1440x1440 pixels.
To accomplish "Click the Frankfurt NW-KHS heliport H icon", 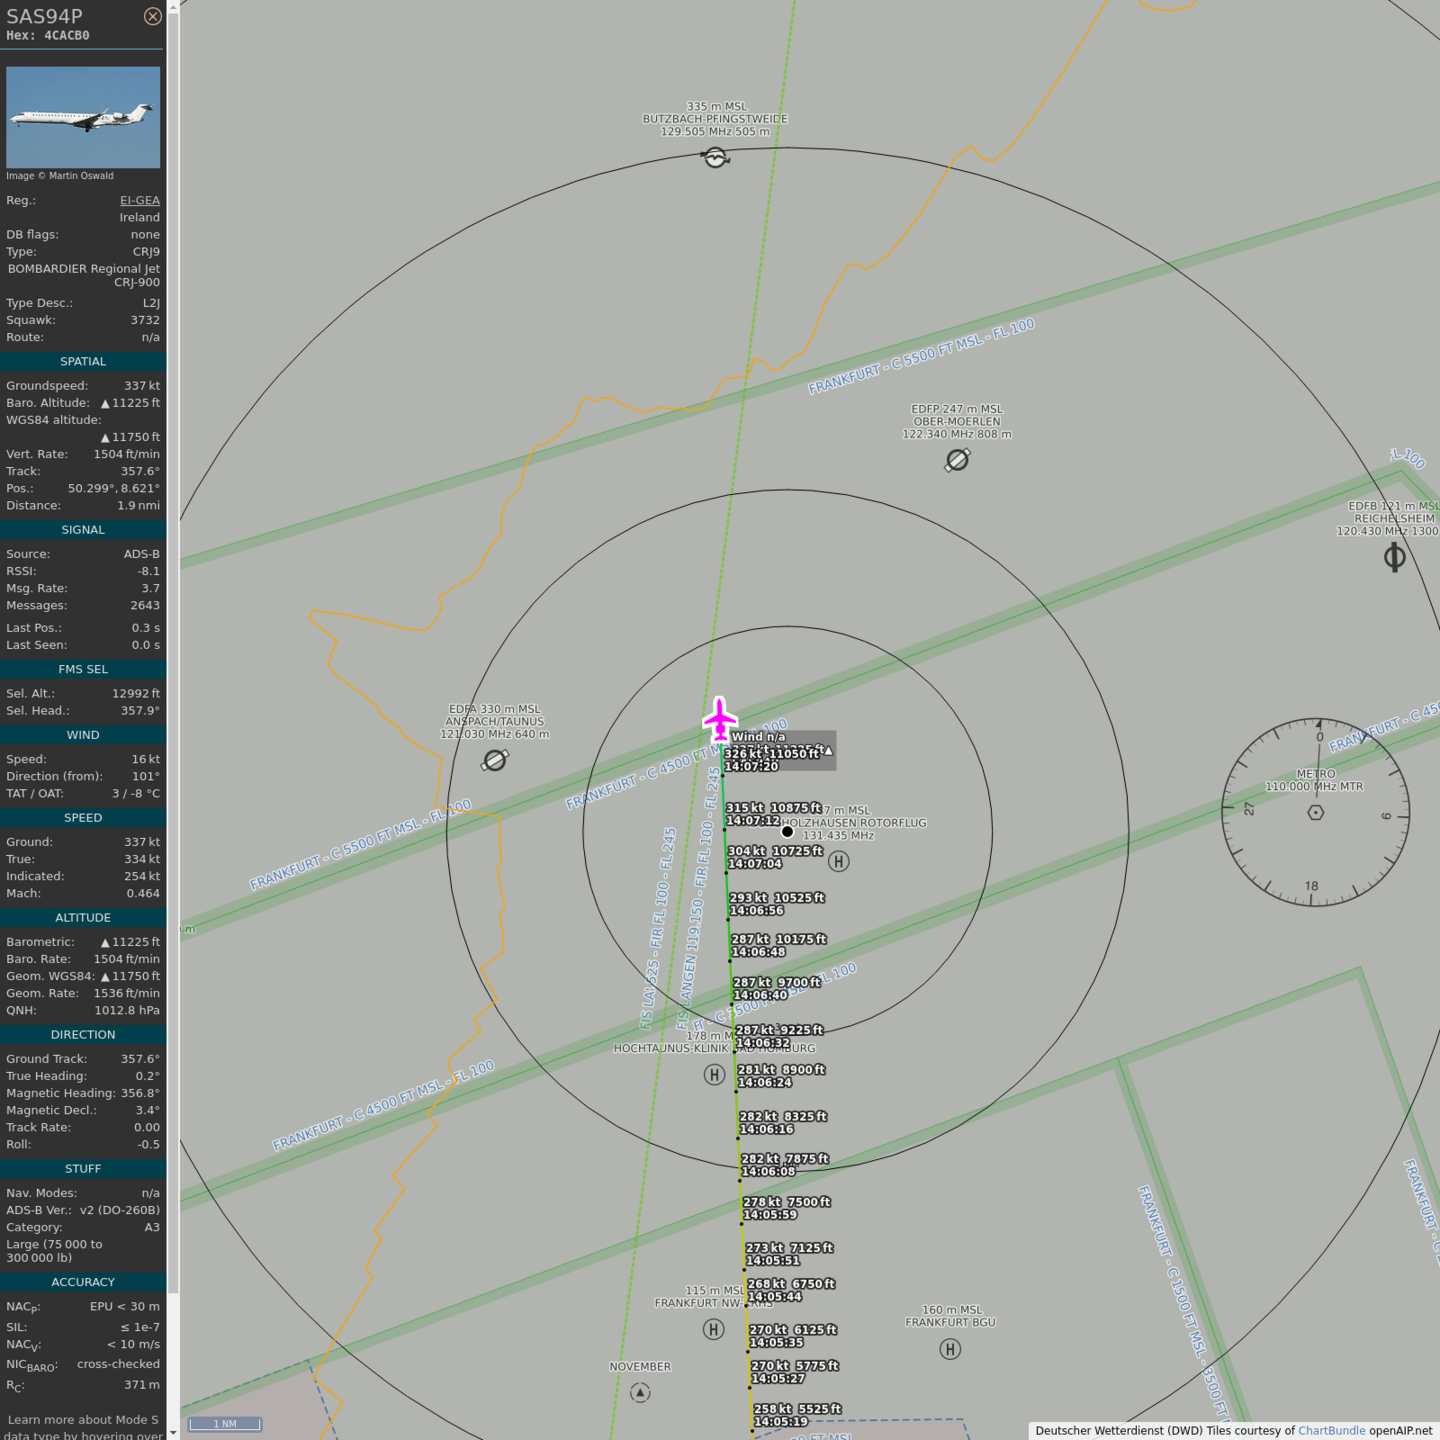I will tap(713, 1329).
